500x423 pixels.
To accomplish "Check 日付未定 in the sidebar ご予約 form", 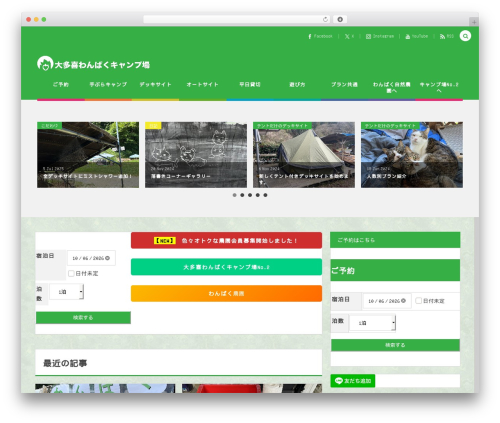I will coord(418,301).
